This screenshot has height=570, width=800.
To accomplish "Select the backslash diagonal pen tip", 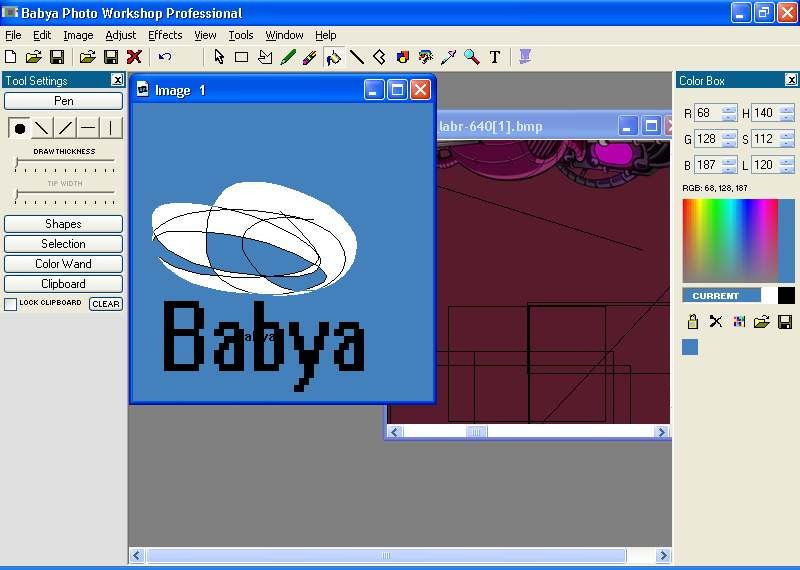I will coord(42,128).
